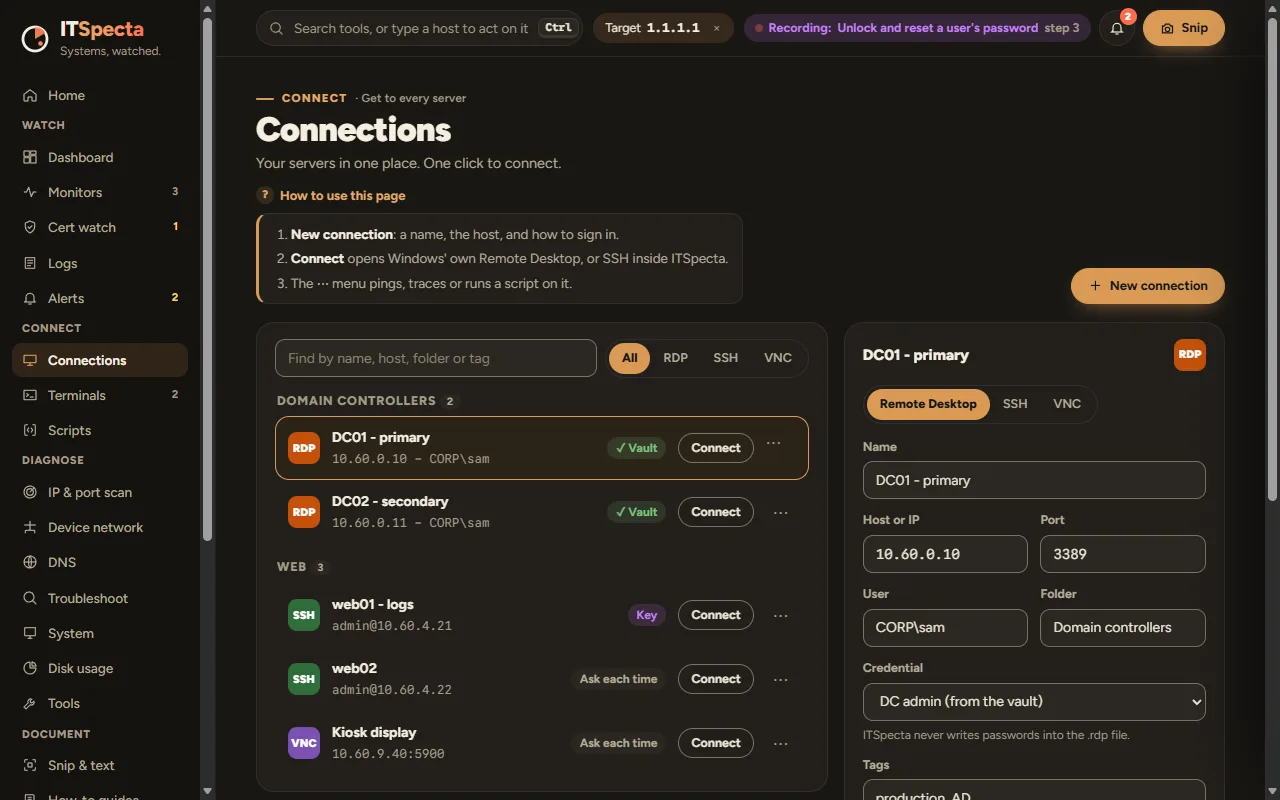The height and width of the screenshot is (800, 1280).
Task: Filter connections to VNC only
Action: point(778,358)
